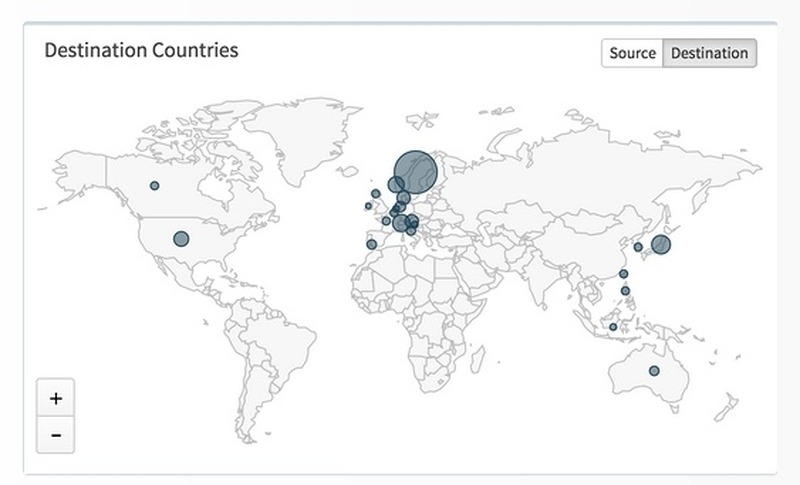The image size is (800, 485).
Task: Click the Ireland map bubble
Action: 368,206
